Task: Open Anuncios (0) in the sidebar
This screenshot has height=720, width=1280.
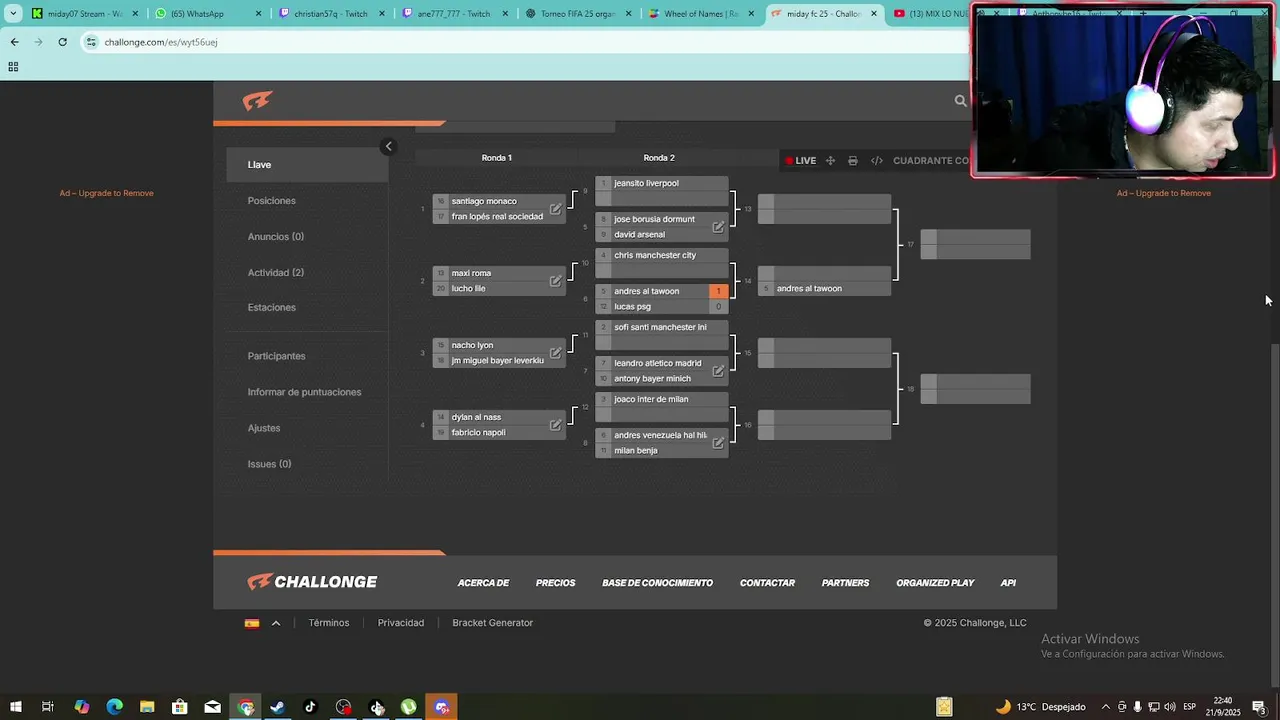Action: click(x=276, y=237)
